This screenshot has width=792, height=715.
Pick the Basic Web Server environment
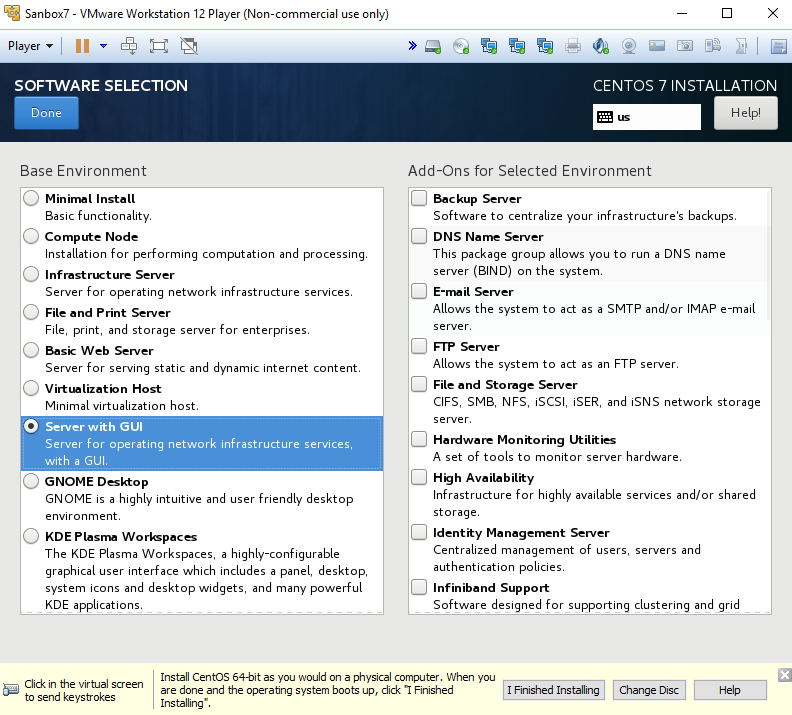coord(31,350)
